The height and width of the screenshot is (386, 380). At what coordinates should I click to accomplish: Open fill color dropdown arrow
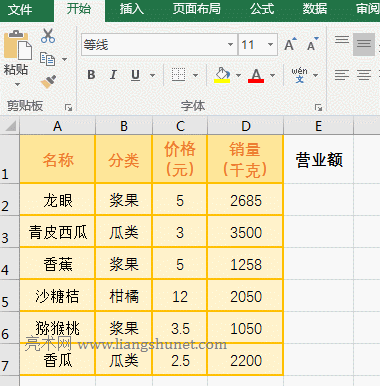coord(238,75)
